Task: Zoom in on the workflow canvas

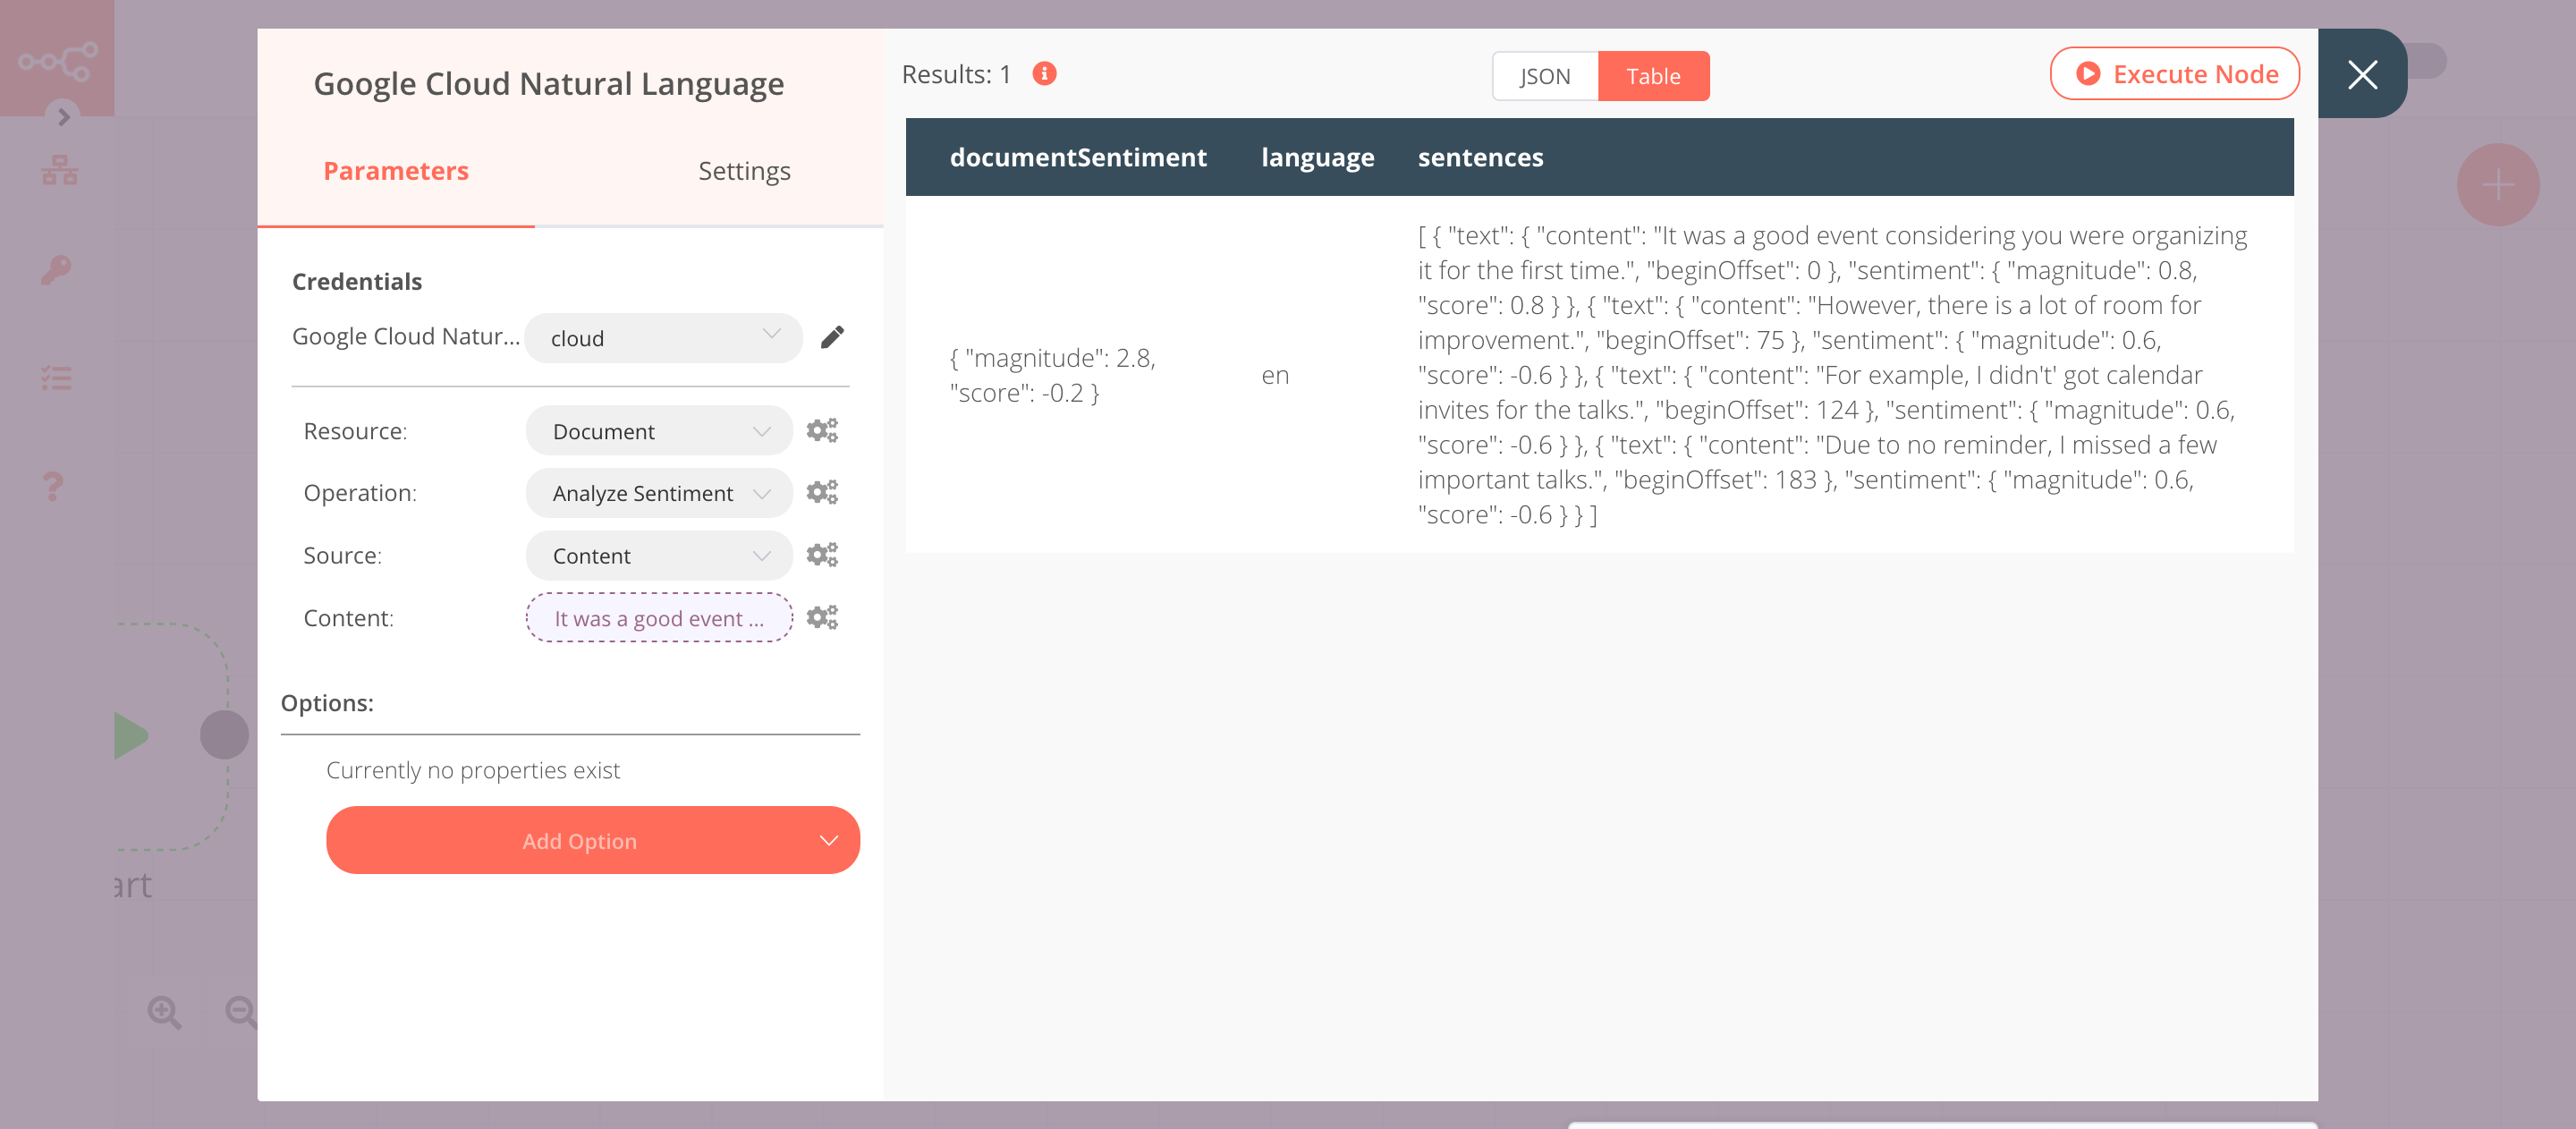Action: (x=165, y=1012)
